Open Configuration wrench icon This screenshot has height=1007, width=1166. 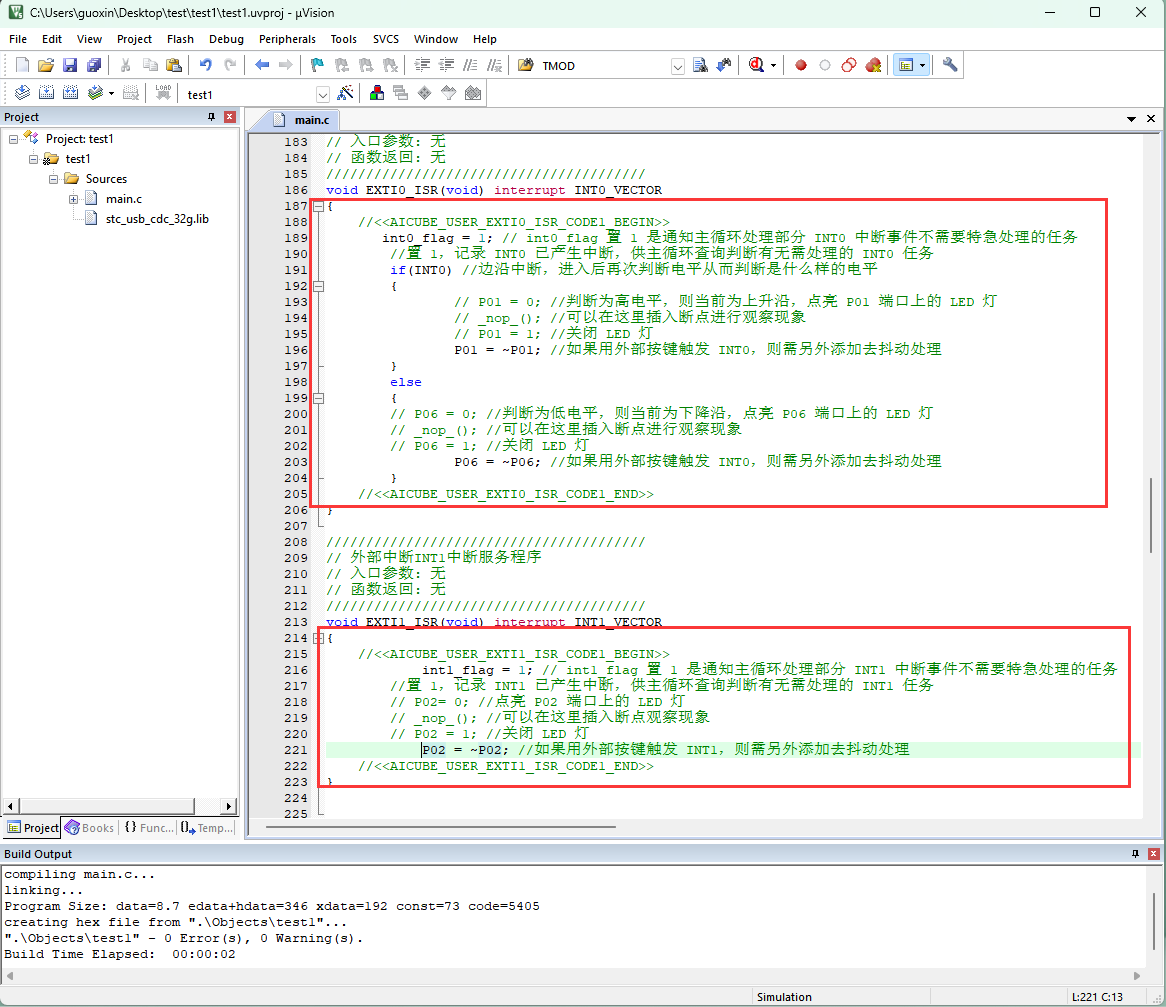point(950,65)
